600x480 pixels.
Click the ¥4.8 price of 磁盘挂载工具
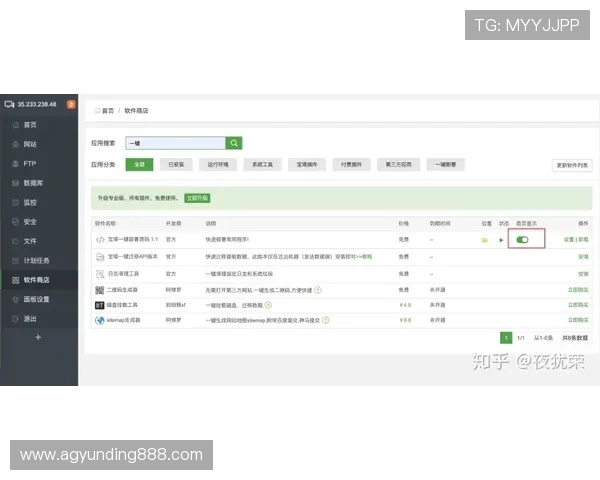point(405,305)
